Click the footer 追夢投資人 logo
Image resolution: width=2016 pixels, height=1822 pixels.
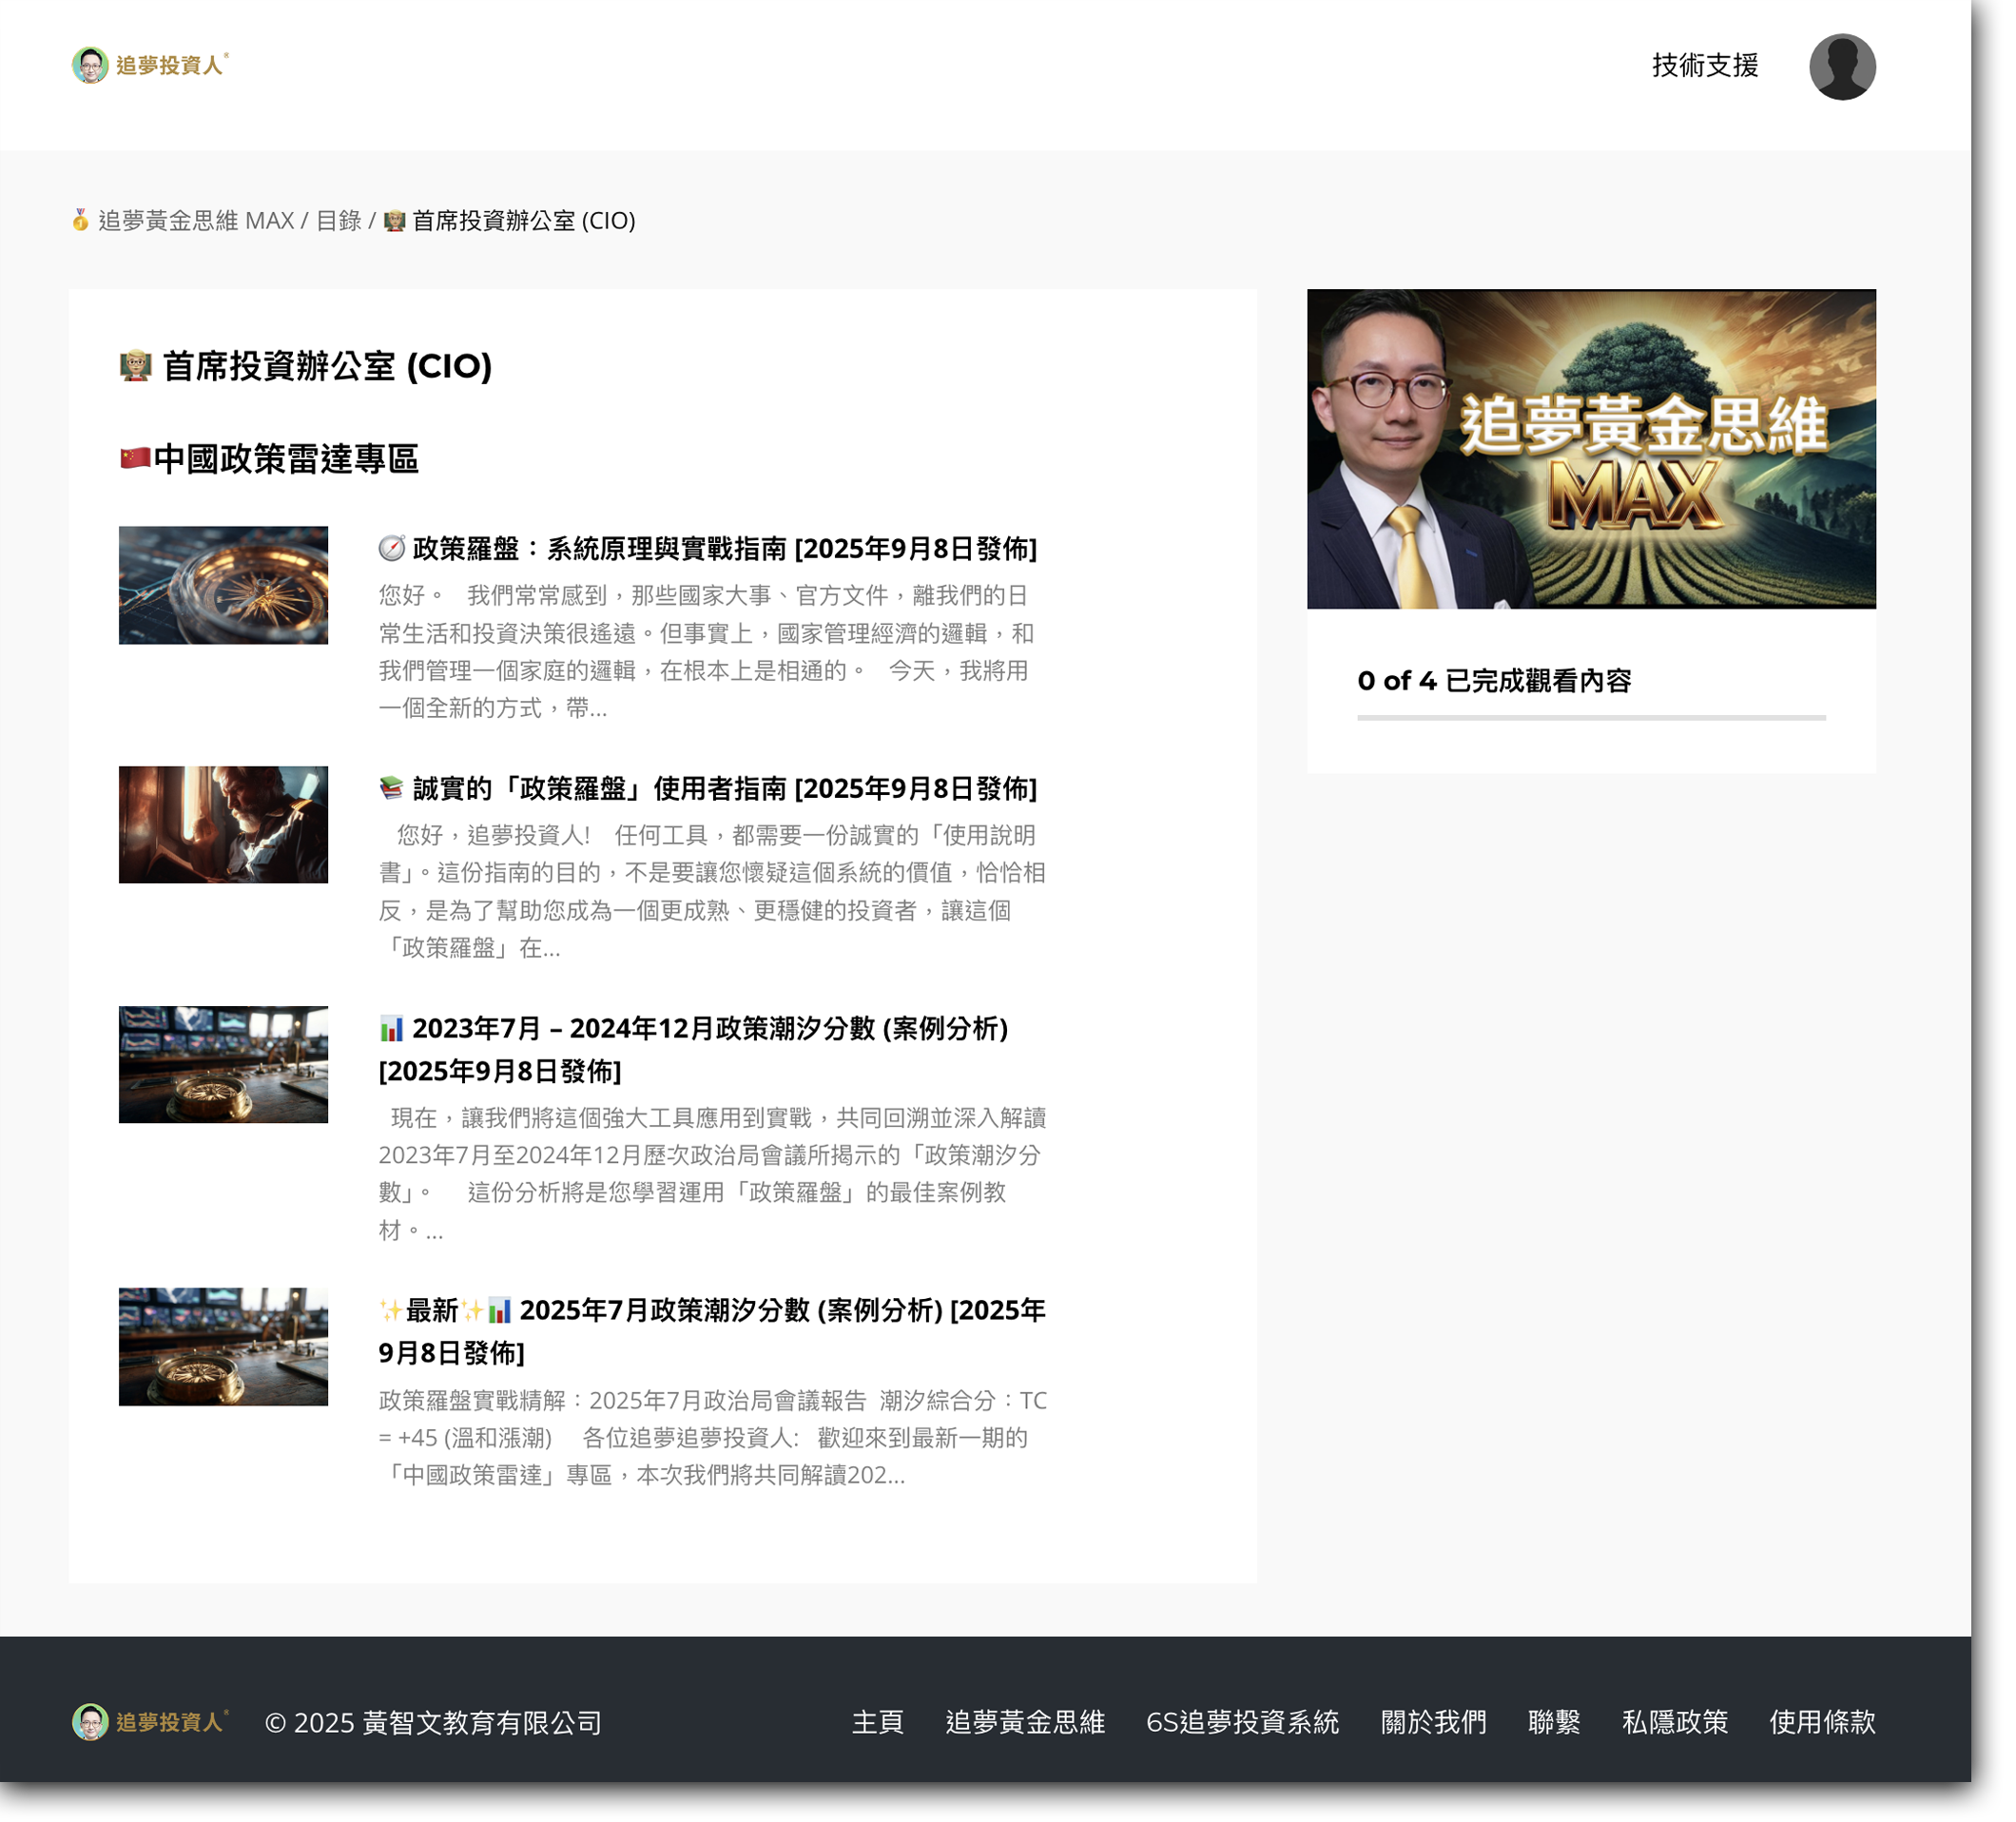coord(151,1724)
